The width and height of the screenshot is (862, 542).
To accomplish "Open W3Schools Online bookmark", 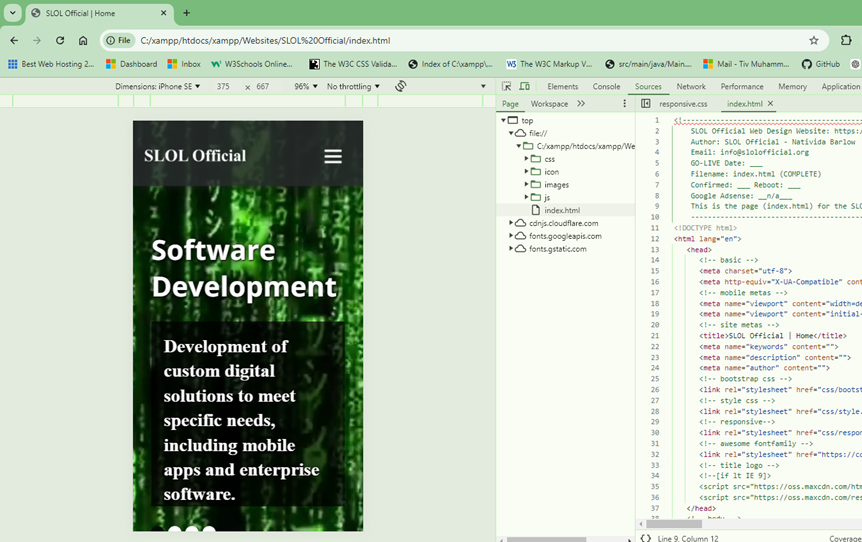I will (x=252, y=64).
